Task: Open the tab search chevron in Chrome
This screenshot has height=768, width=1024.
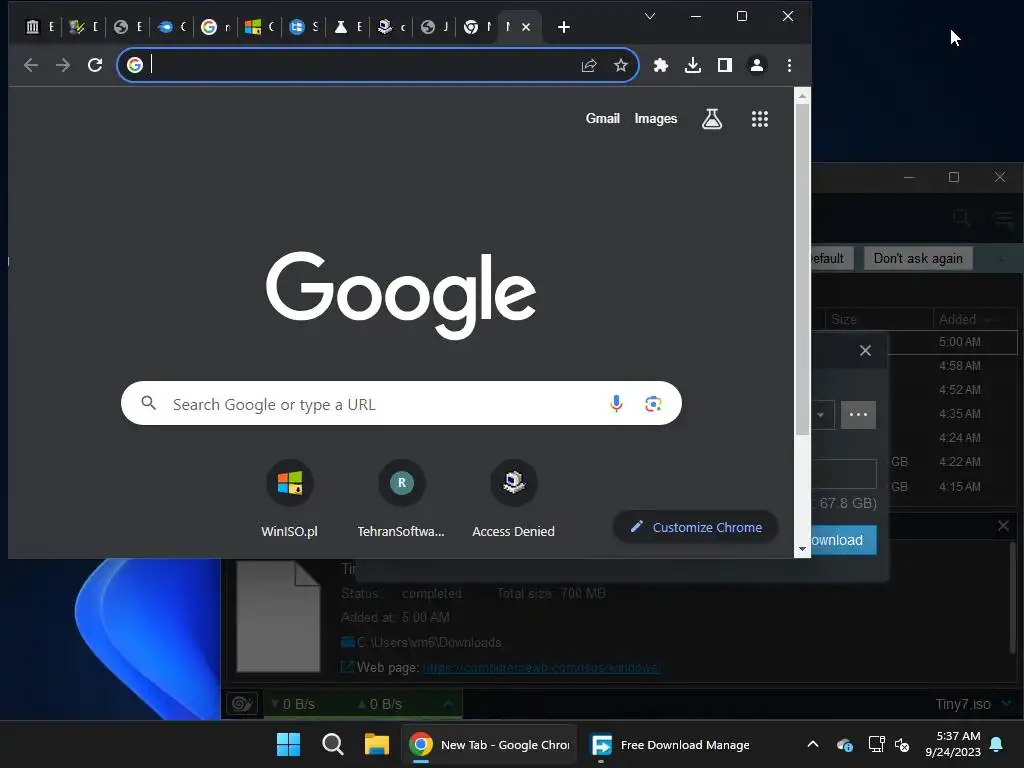Action: (x=650, y=16)
